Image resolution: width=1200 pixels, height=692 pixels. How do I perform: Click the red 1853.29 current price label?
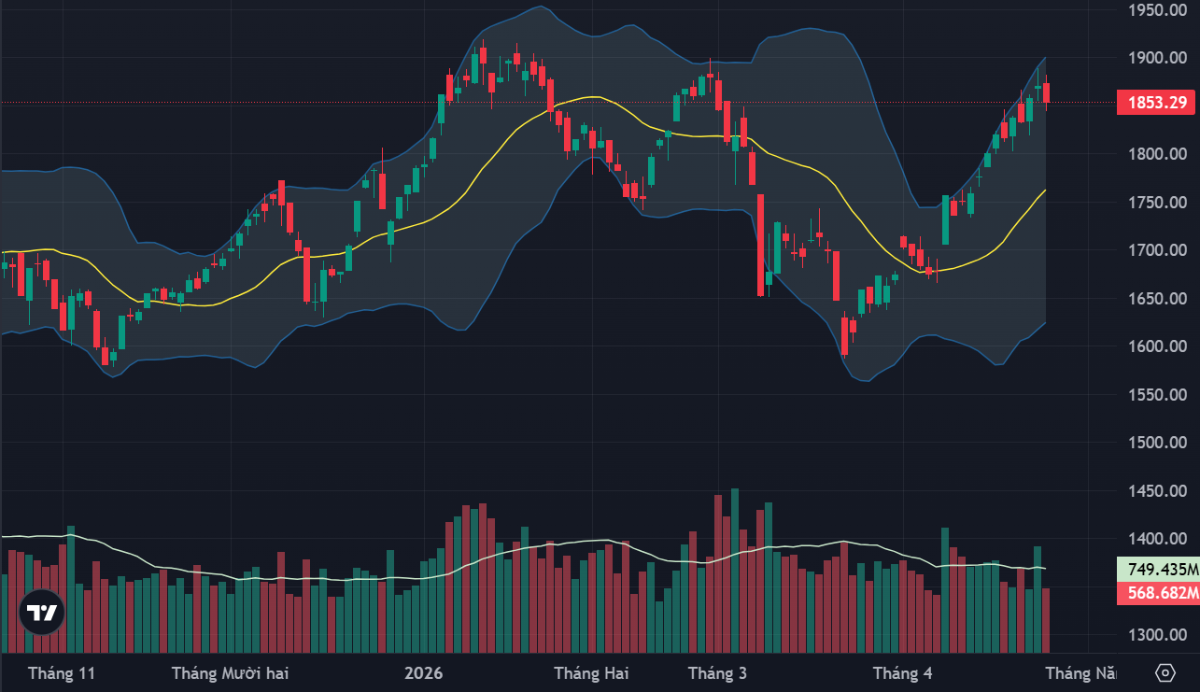(1157, 102)
